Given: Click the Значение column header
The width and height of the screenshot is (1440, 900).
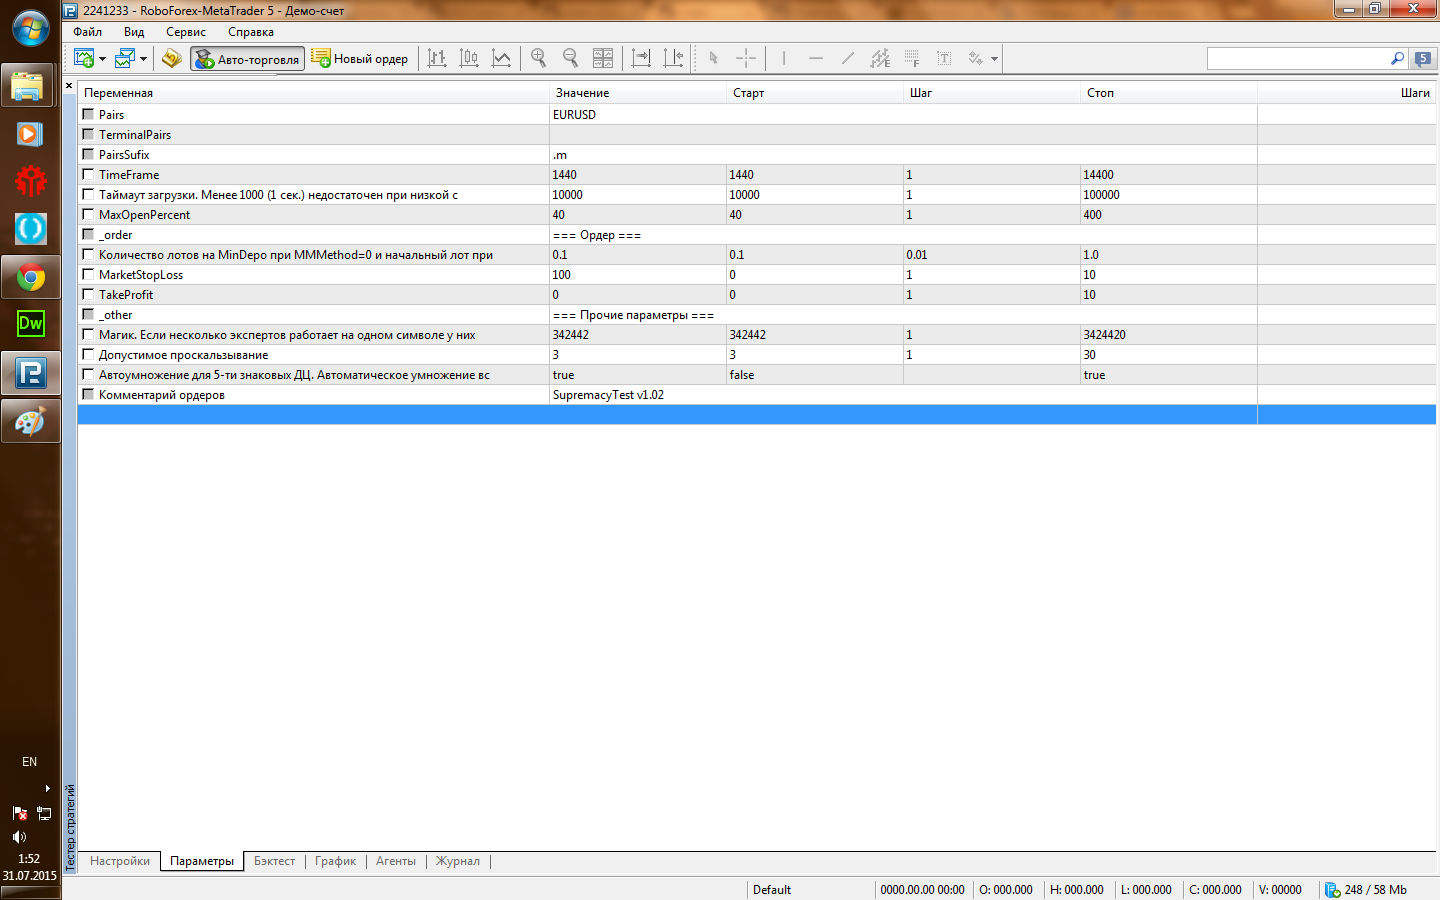Looking at the screenshot, I should (639, 93).
